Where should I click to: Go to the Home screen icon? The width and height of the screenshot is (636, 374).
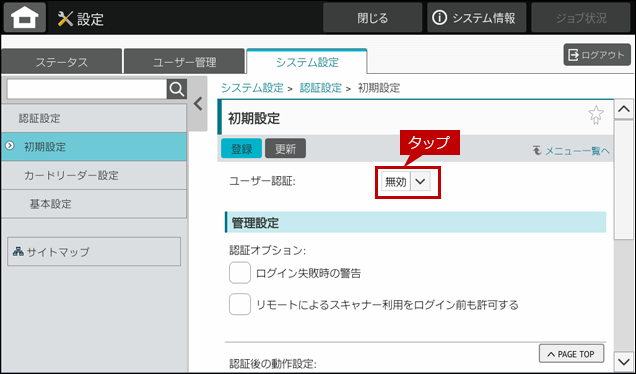[25, 17]
